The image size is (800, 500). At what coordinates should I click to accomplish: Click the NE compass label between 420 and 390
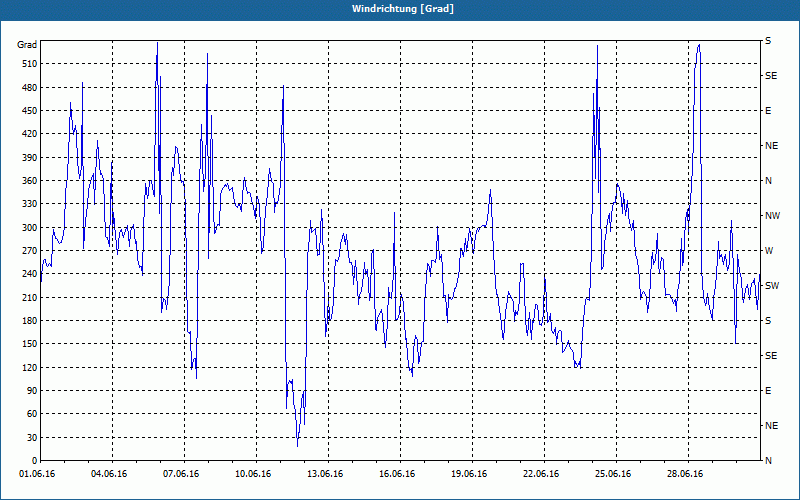772,146
